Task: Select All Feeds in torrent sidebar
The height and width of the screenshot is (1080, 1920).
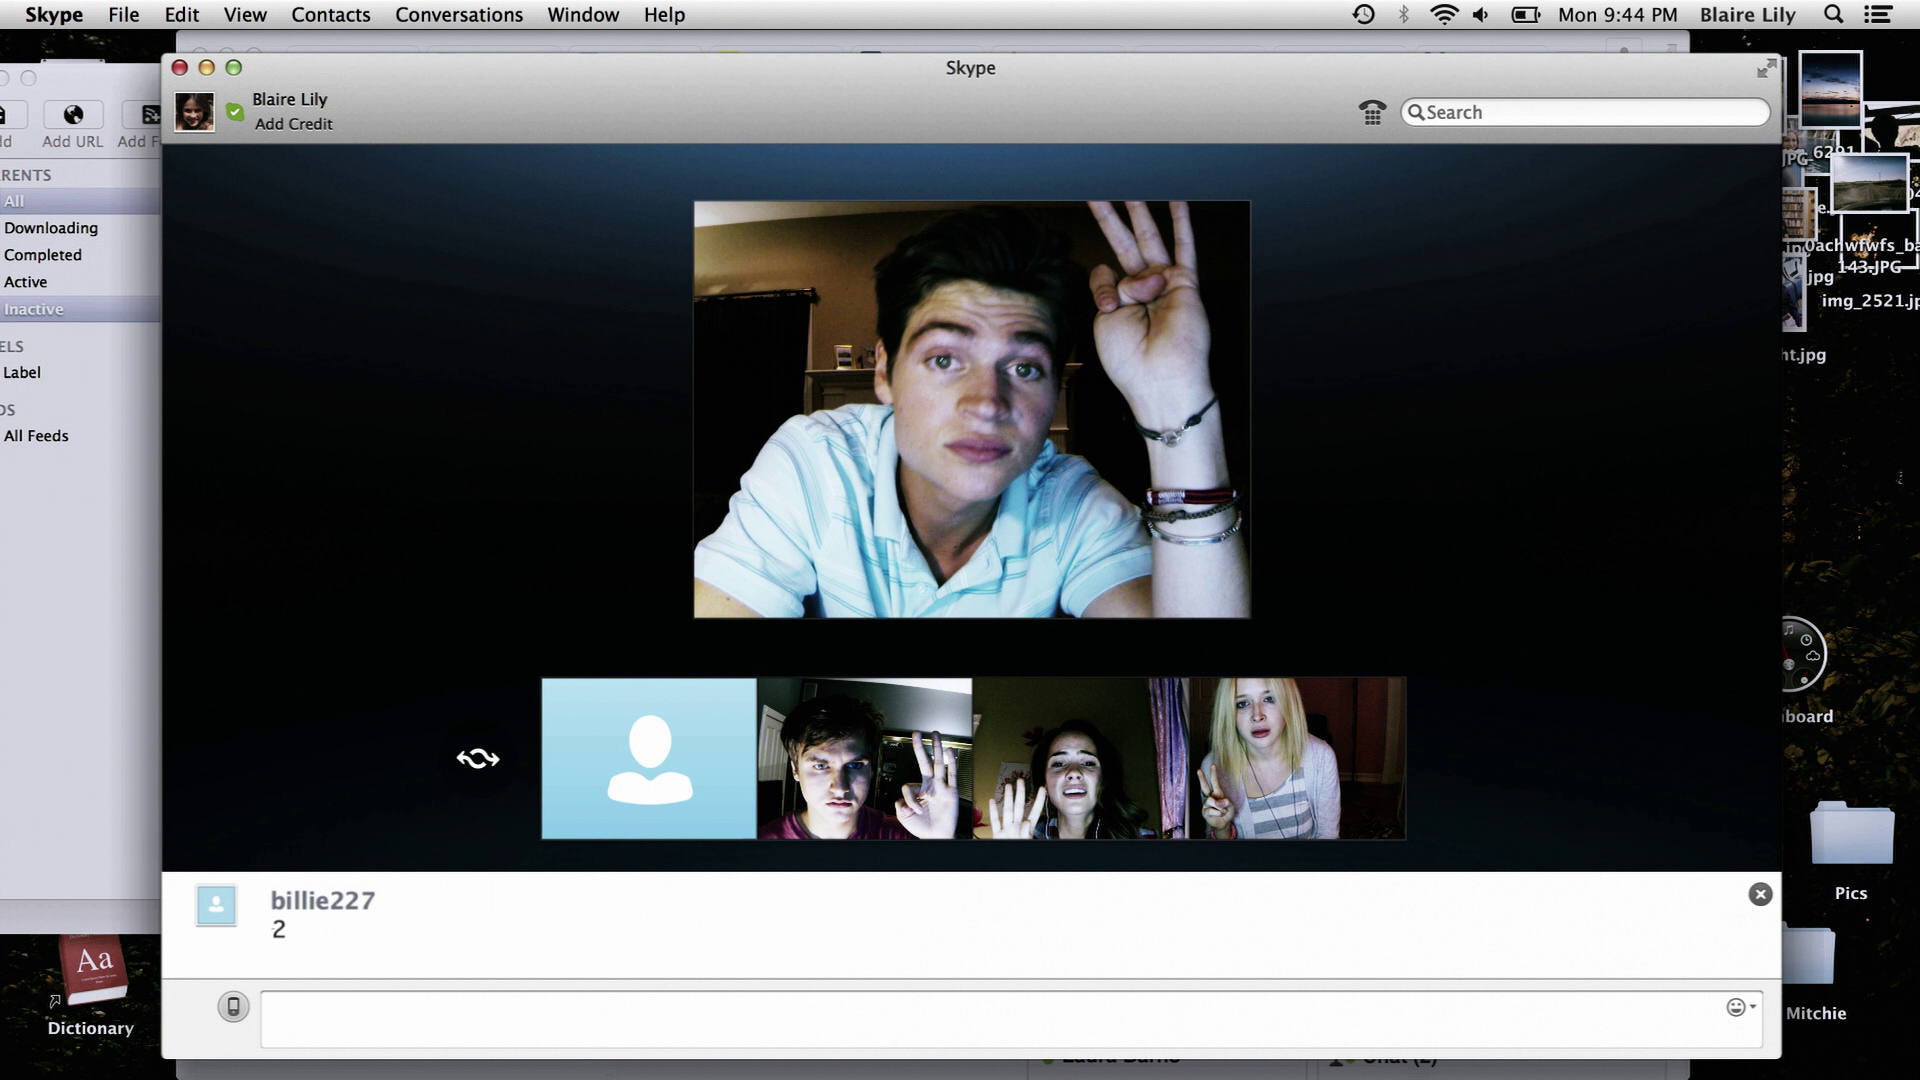Action: pyautogui.click(x=36, y=436)
